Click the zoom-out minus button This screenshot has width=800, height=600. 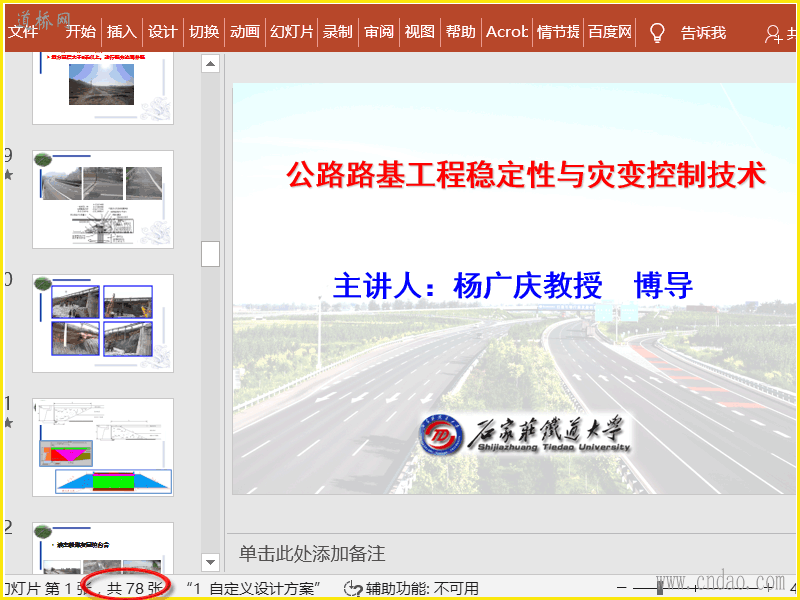[x=621, y=588]
